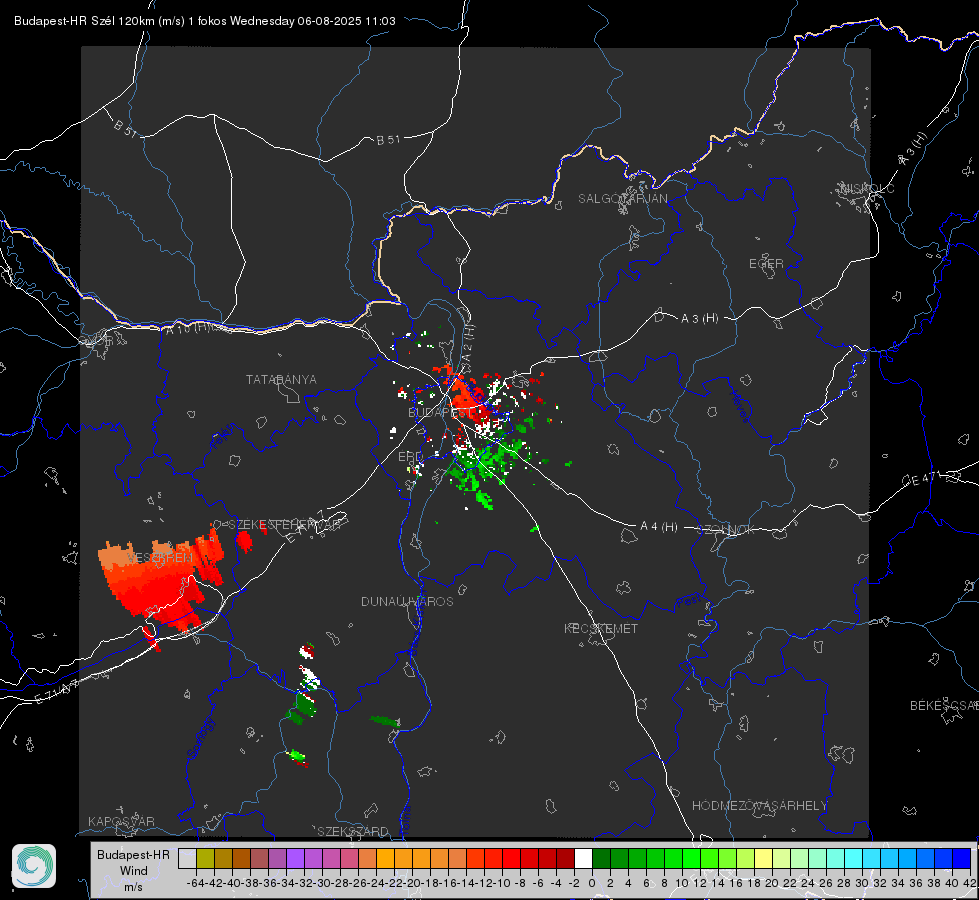This screenshot has width=979, height=900.
Task: Click the 'A 4 (H)' road label
Action: point(659,527)
